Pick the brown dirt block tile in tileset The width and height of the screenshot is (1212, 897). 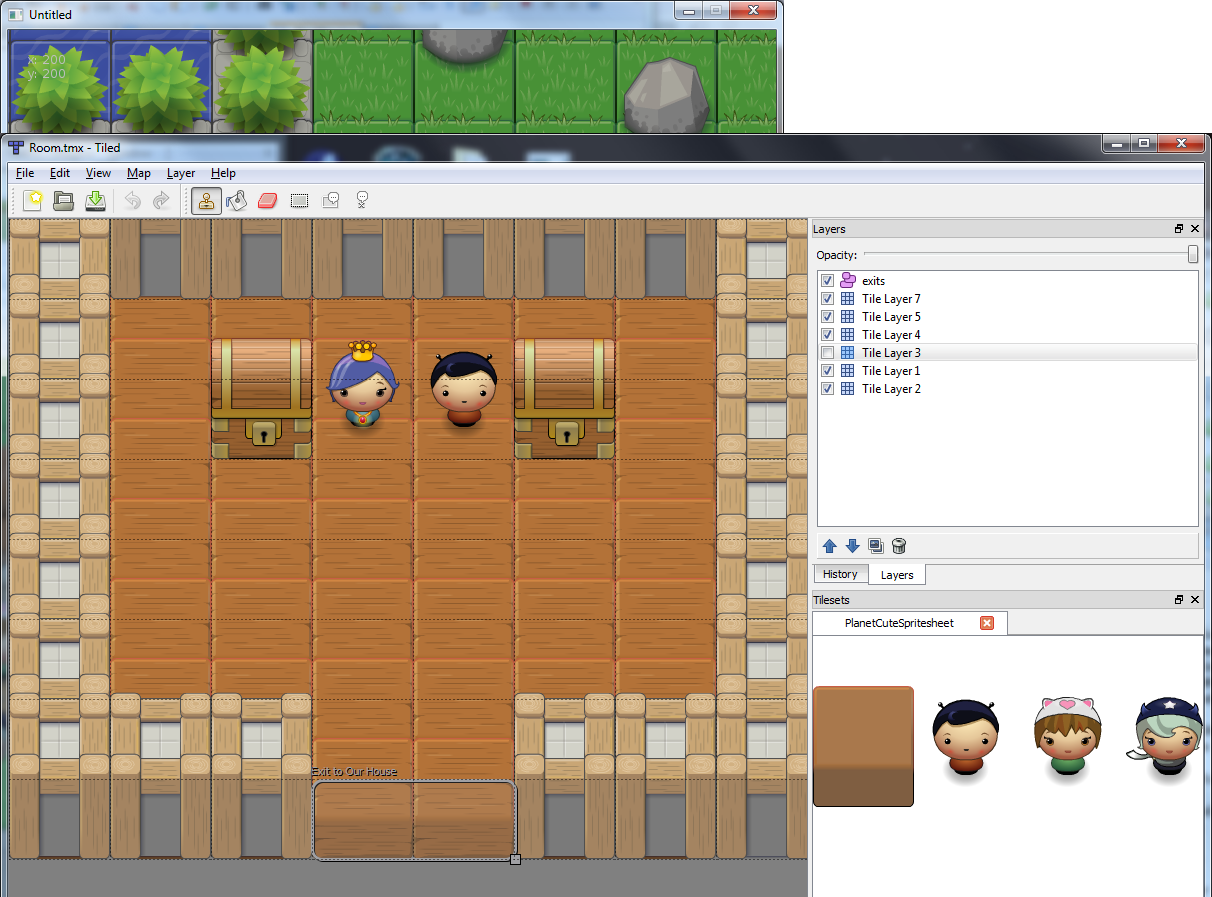click(x=863, y=746)
